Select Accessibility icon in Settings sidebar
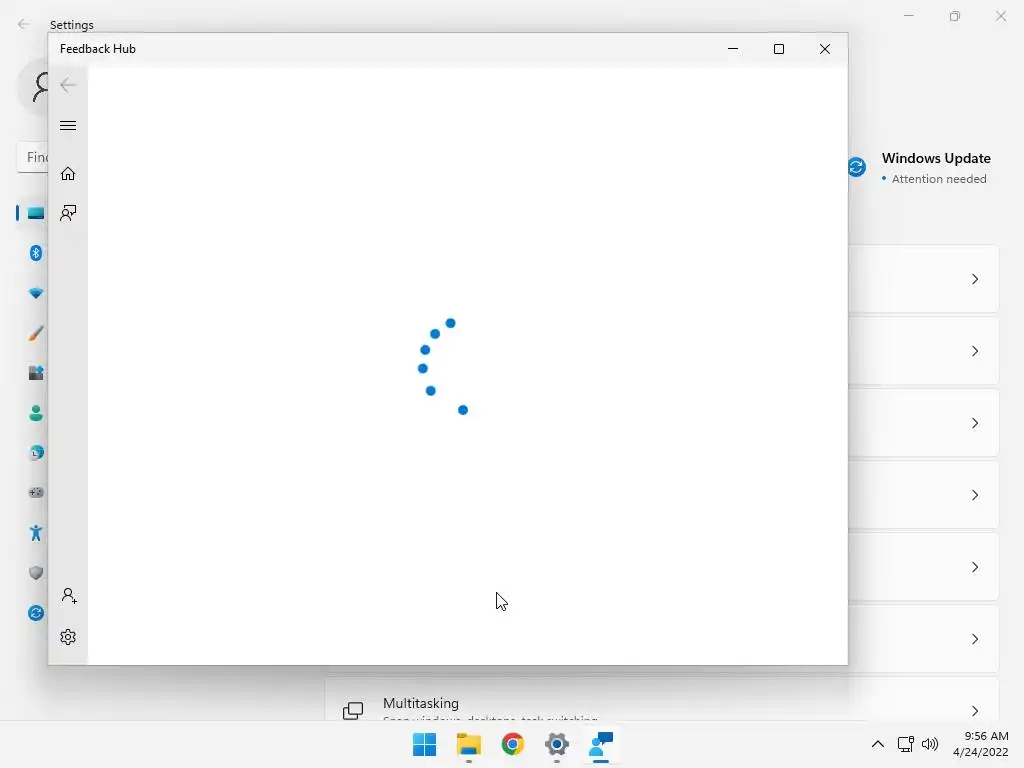Image resolution: width=1024 pixels, height=768 pixels. point(36,533)
